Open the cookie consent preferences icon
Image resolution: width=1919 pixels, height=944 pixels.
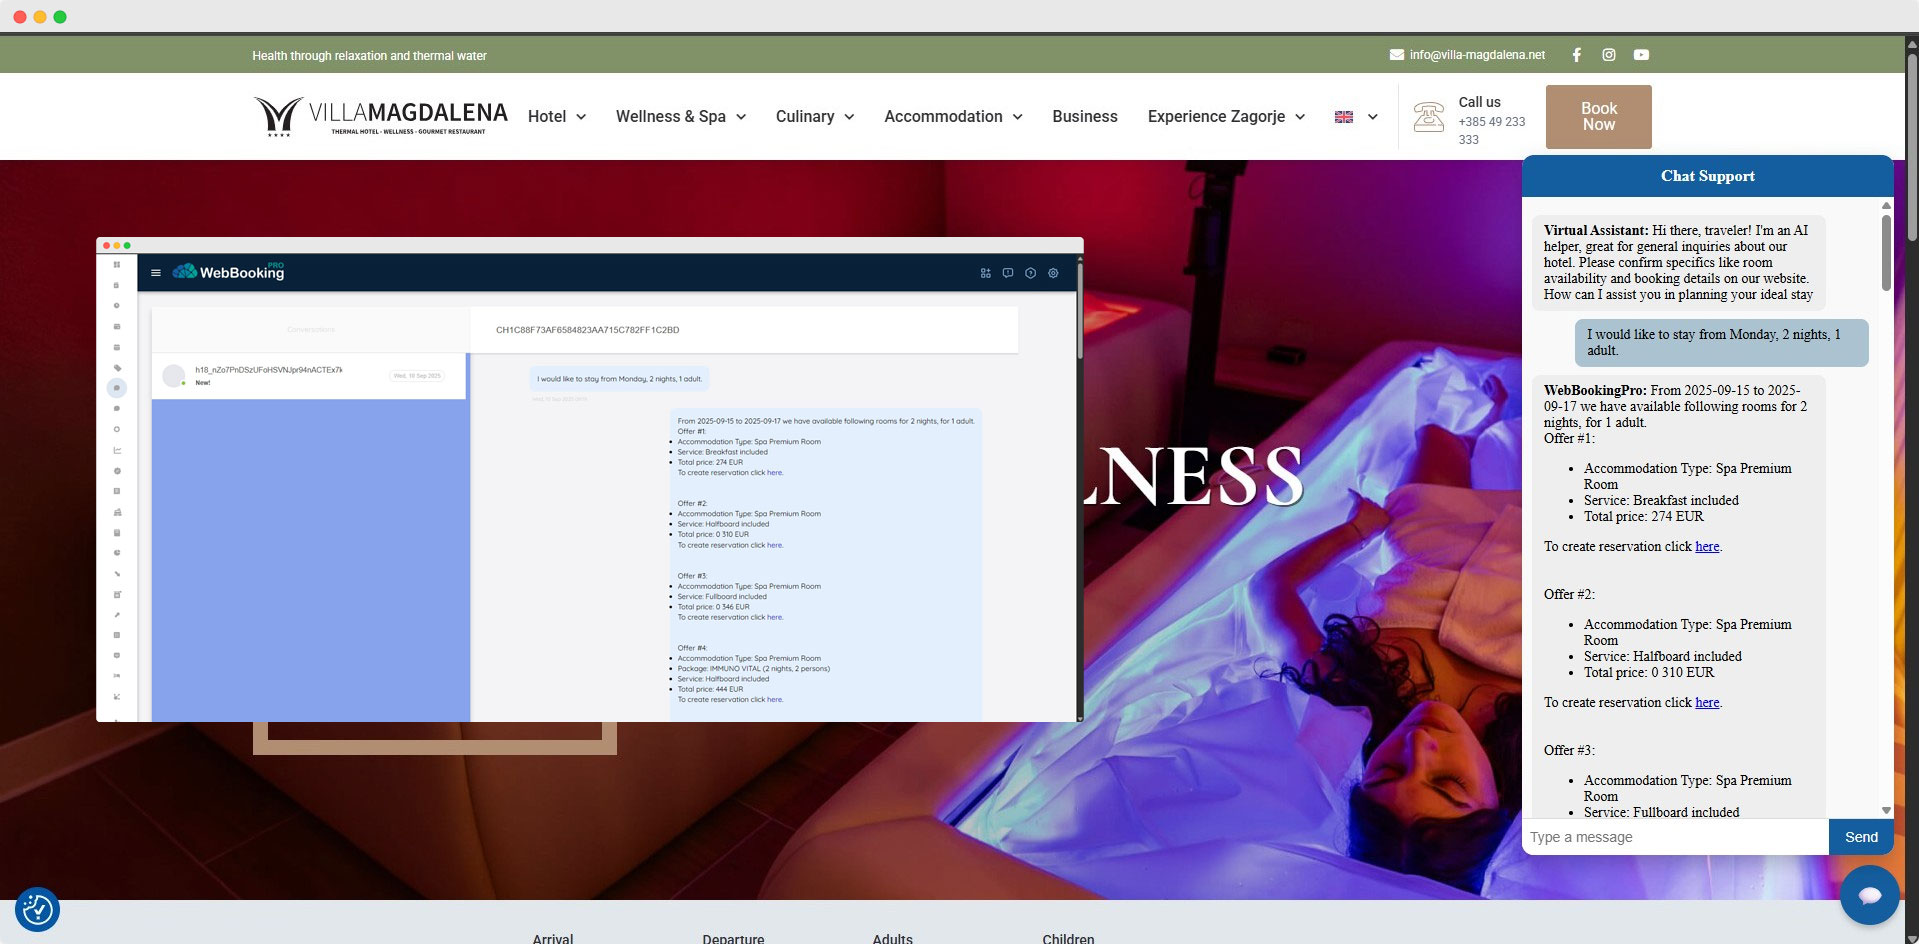(x=37, y=909)
